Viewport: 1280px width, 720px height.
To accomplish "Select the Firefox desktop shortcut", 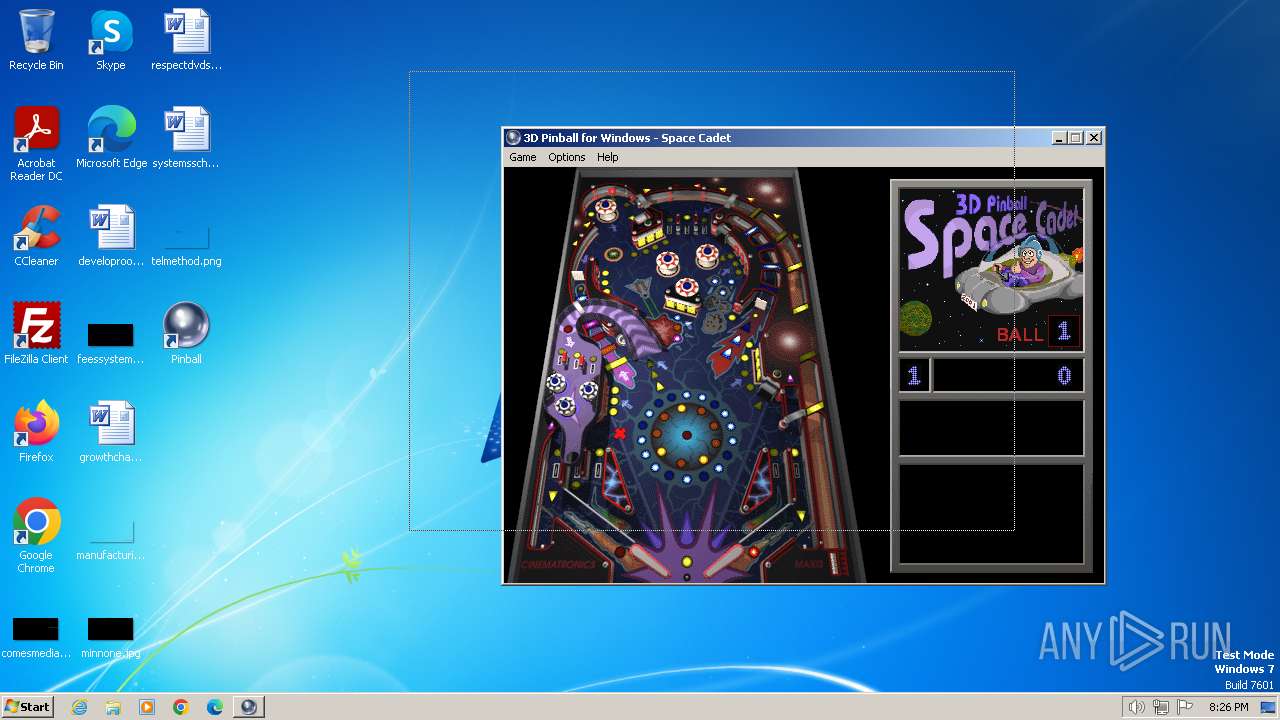I will point(36,432).
